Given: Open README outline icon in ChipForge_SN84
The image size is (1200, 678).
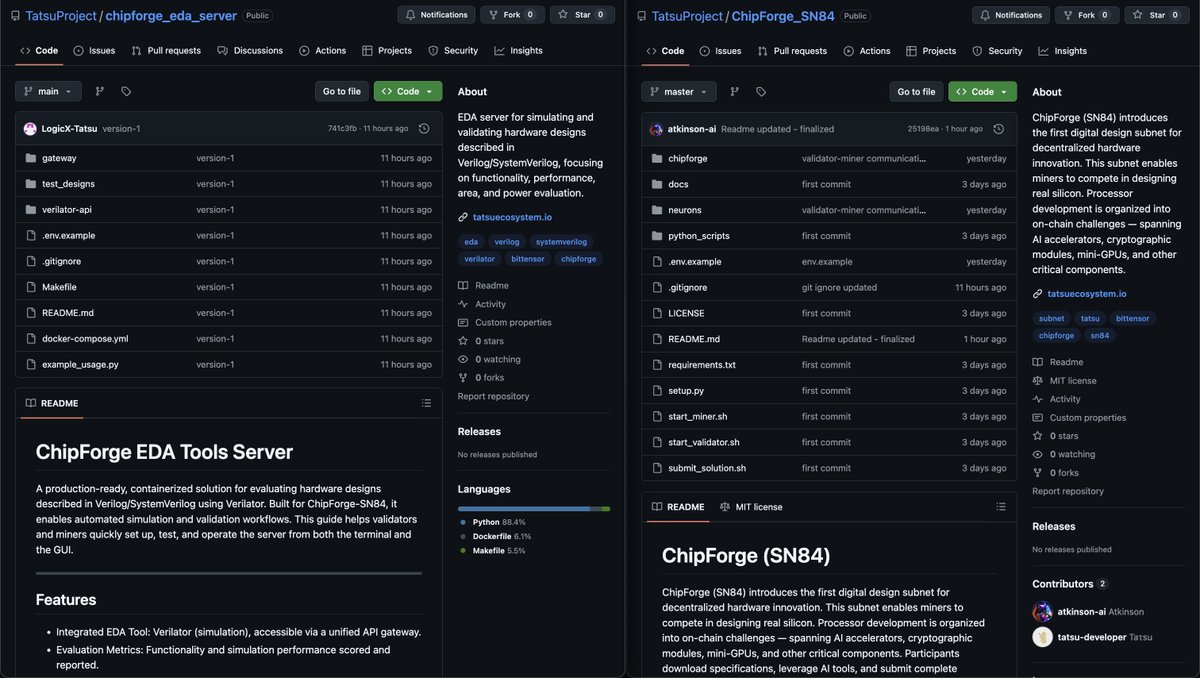Looking at the screenshot, I should pyautogui.click(x=1001, y=507).
